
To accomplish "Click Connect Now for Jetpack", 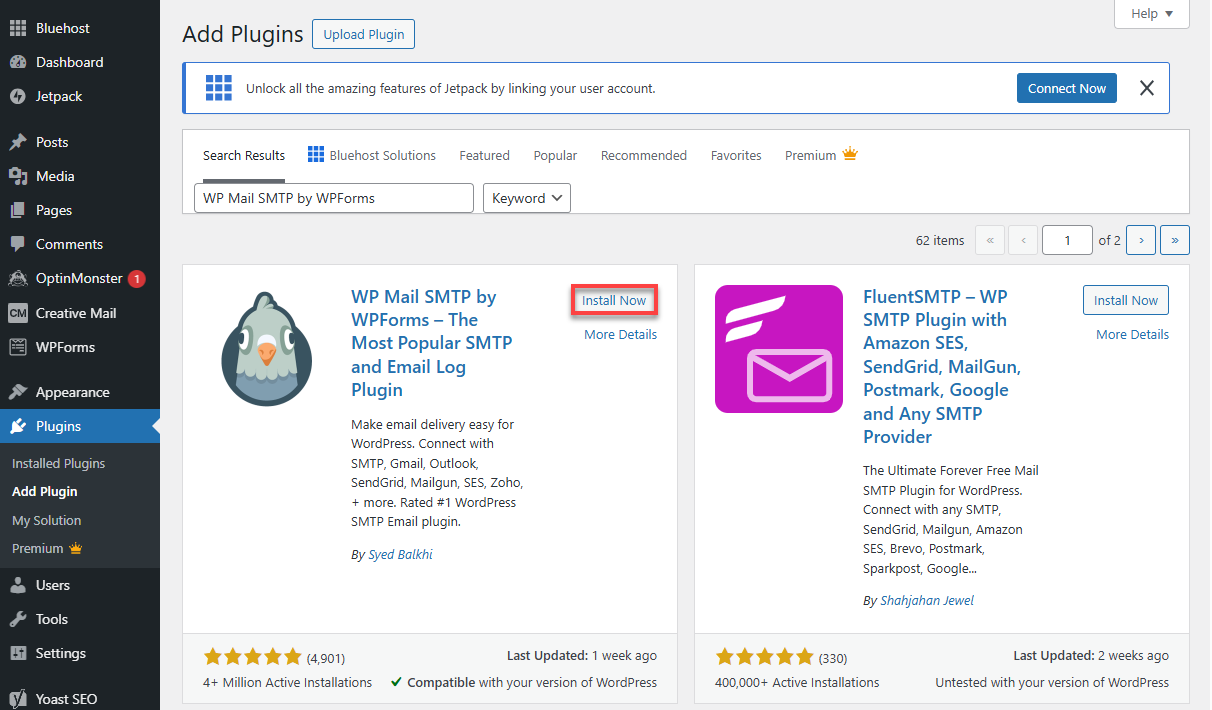I will pos(1066,87).
